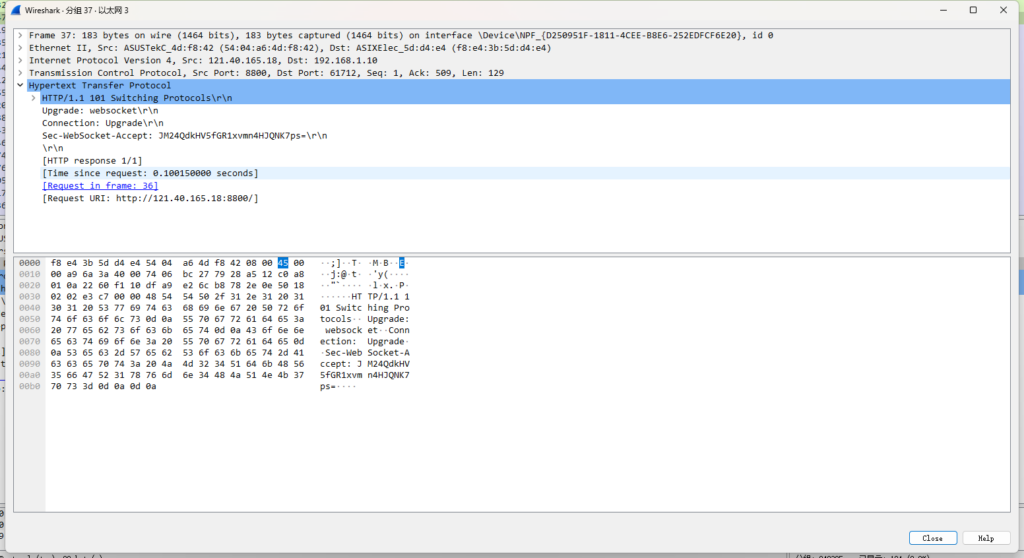This screenshot has width=1024, height=558.
Task: Select the HTTP response 1/1 line
Action: pyautogui.click(x=92, y=161)
